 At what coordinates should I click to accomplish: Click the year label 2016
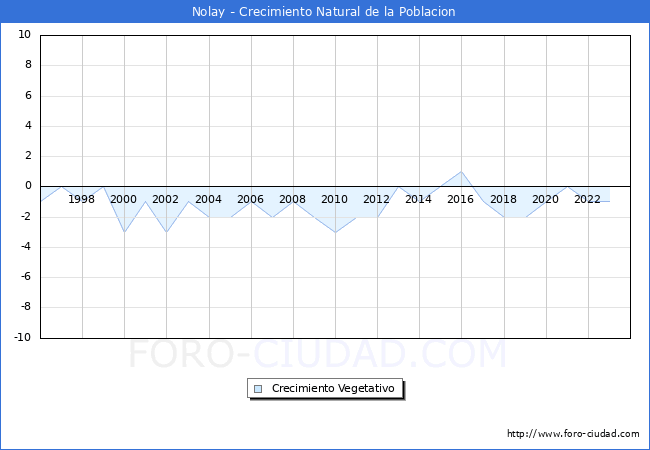click(x=461, y=199)
